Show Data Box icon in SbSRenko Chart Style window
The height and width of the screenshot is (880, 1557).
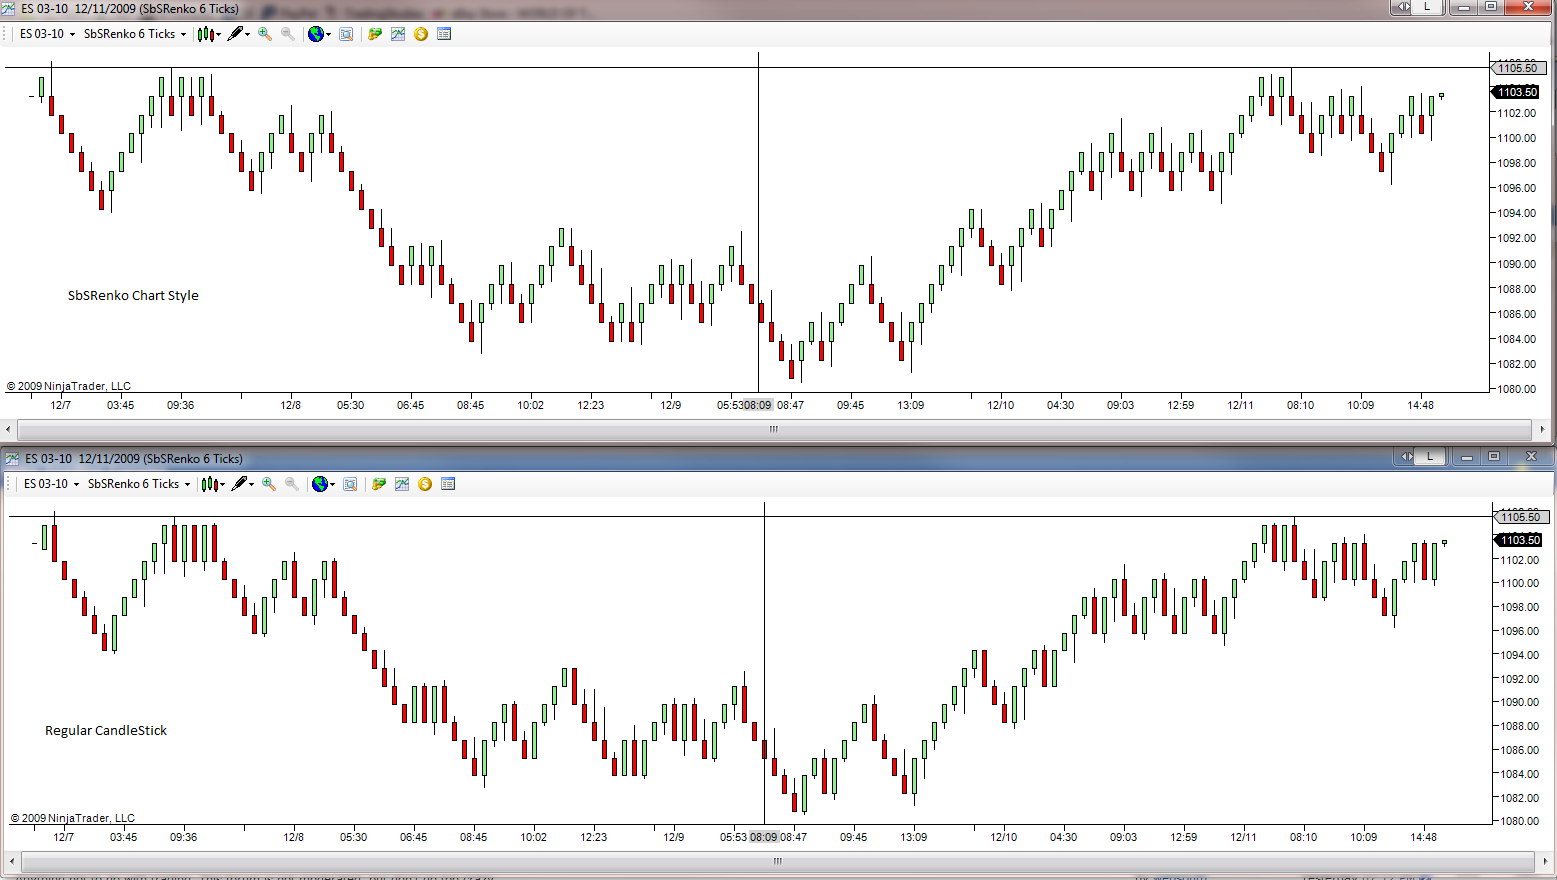[346, 34]
